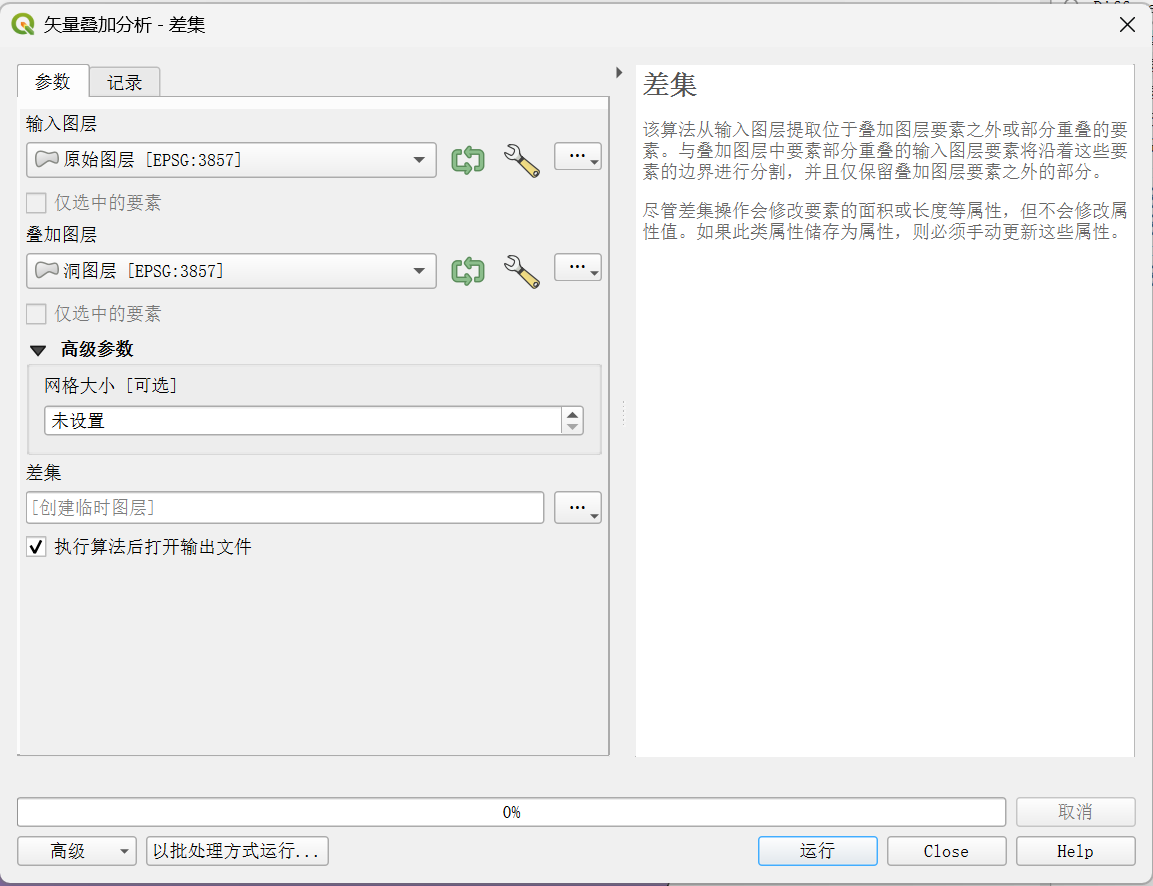This screenshot has height=886, width=1153.
Task: Open the wrench advanced options for 输入图层
Action: coord(521,160)
